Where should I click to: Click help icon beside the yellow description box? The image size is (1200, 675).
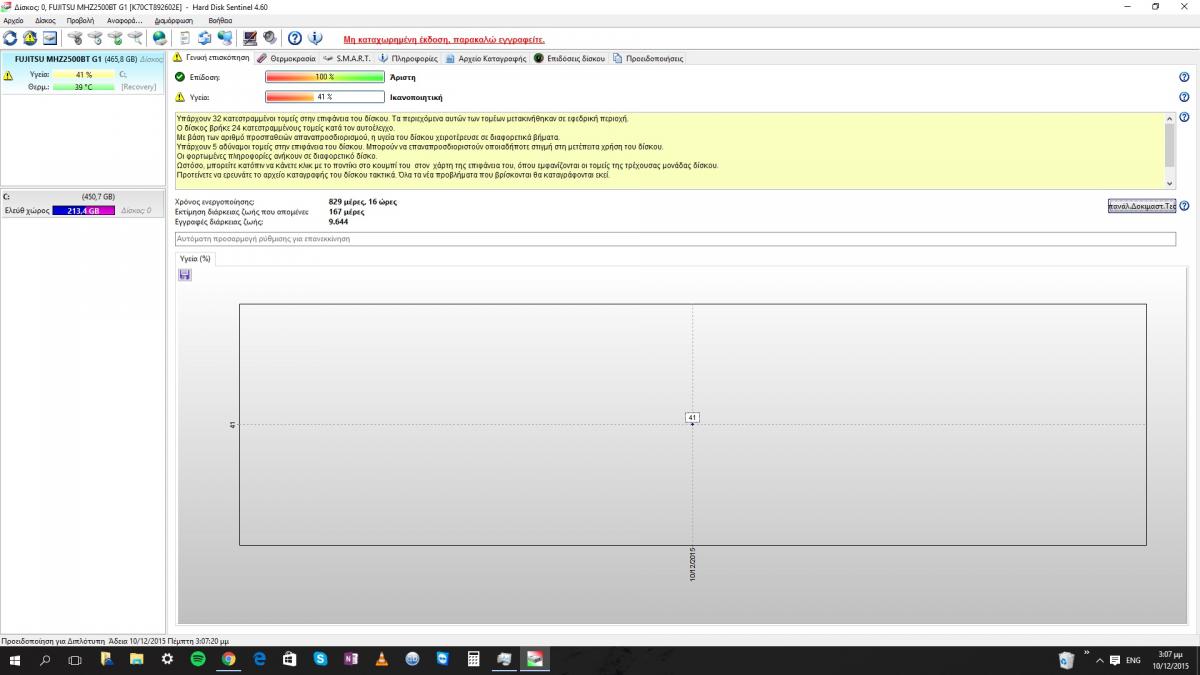click(x=1184, y=118)
